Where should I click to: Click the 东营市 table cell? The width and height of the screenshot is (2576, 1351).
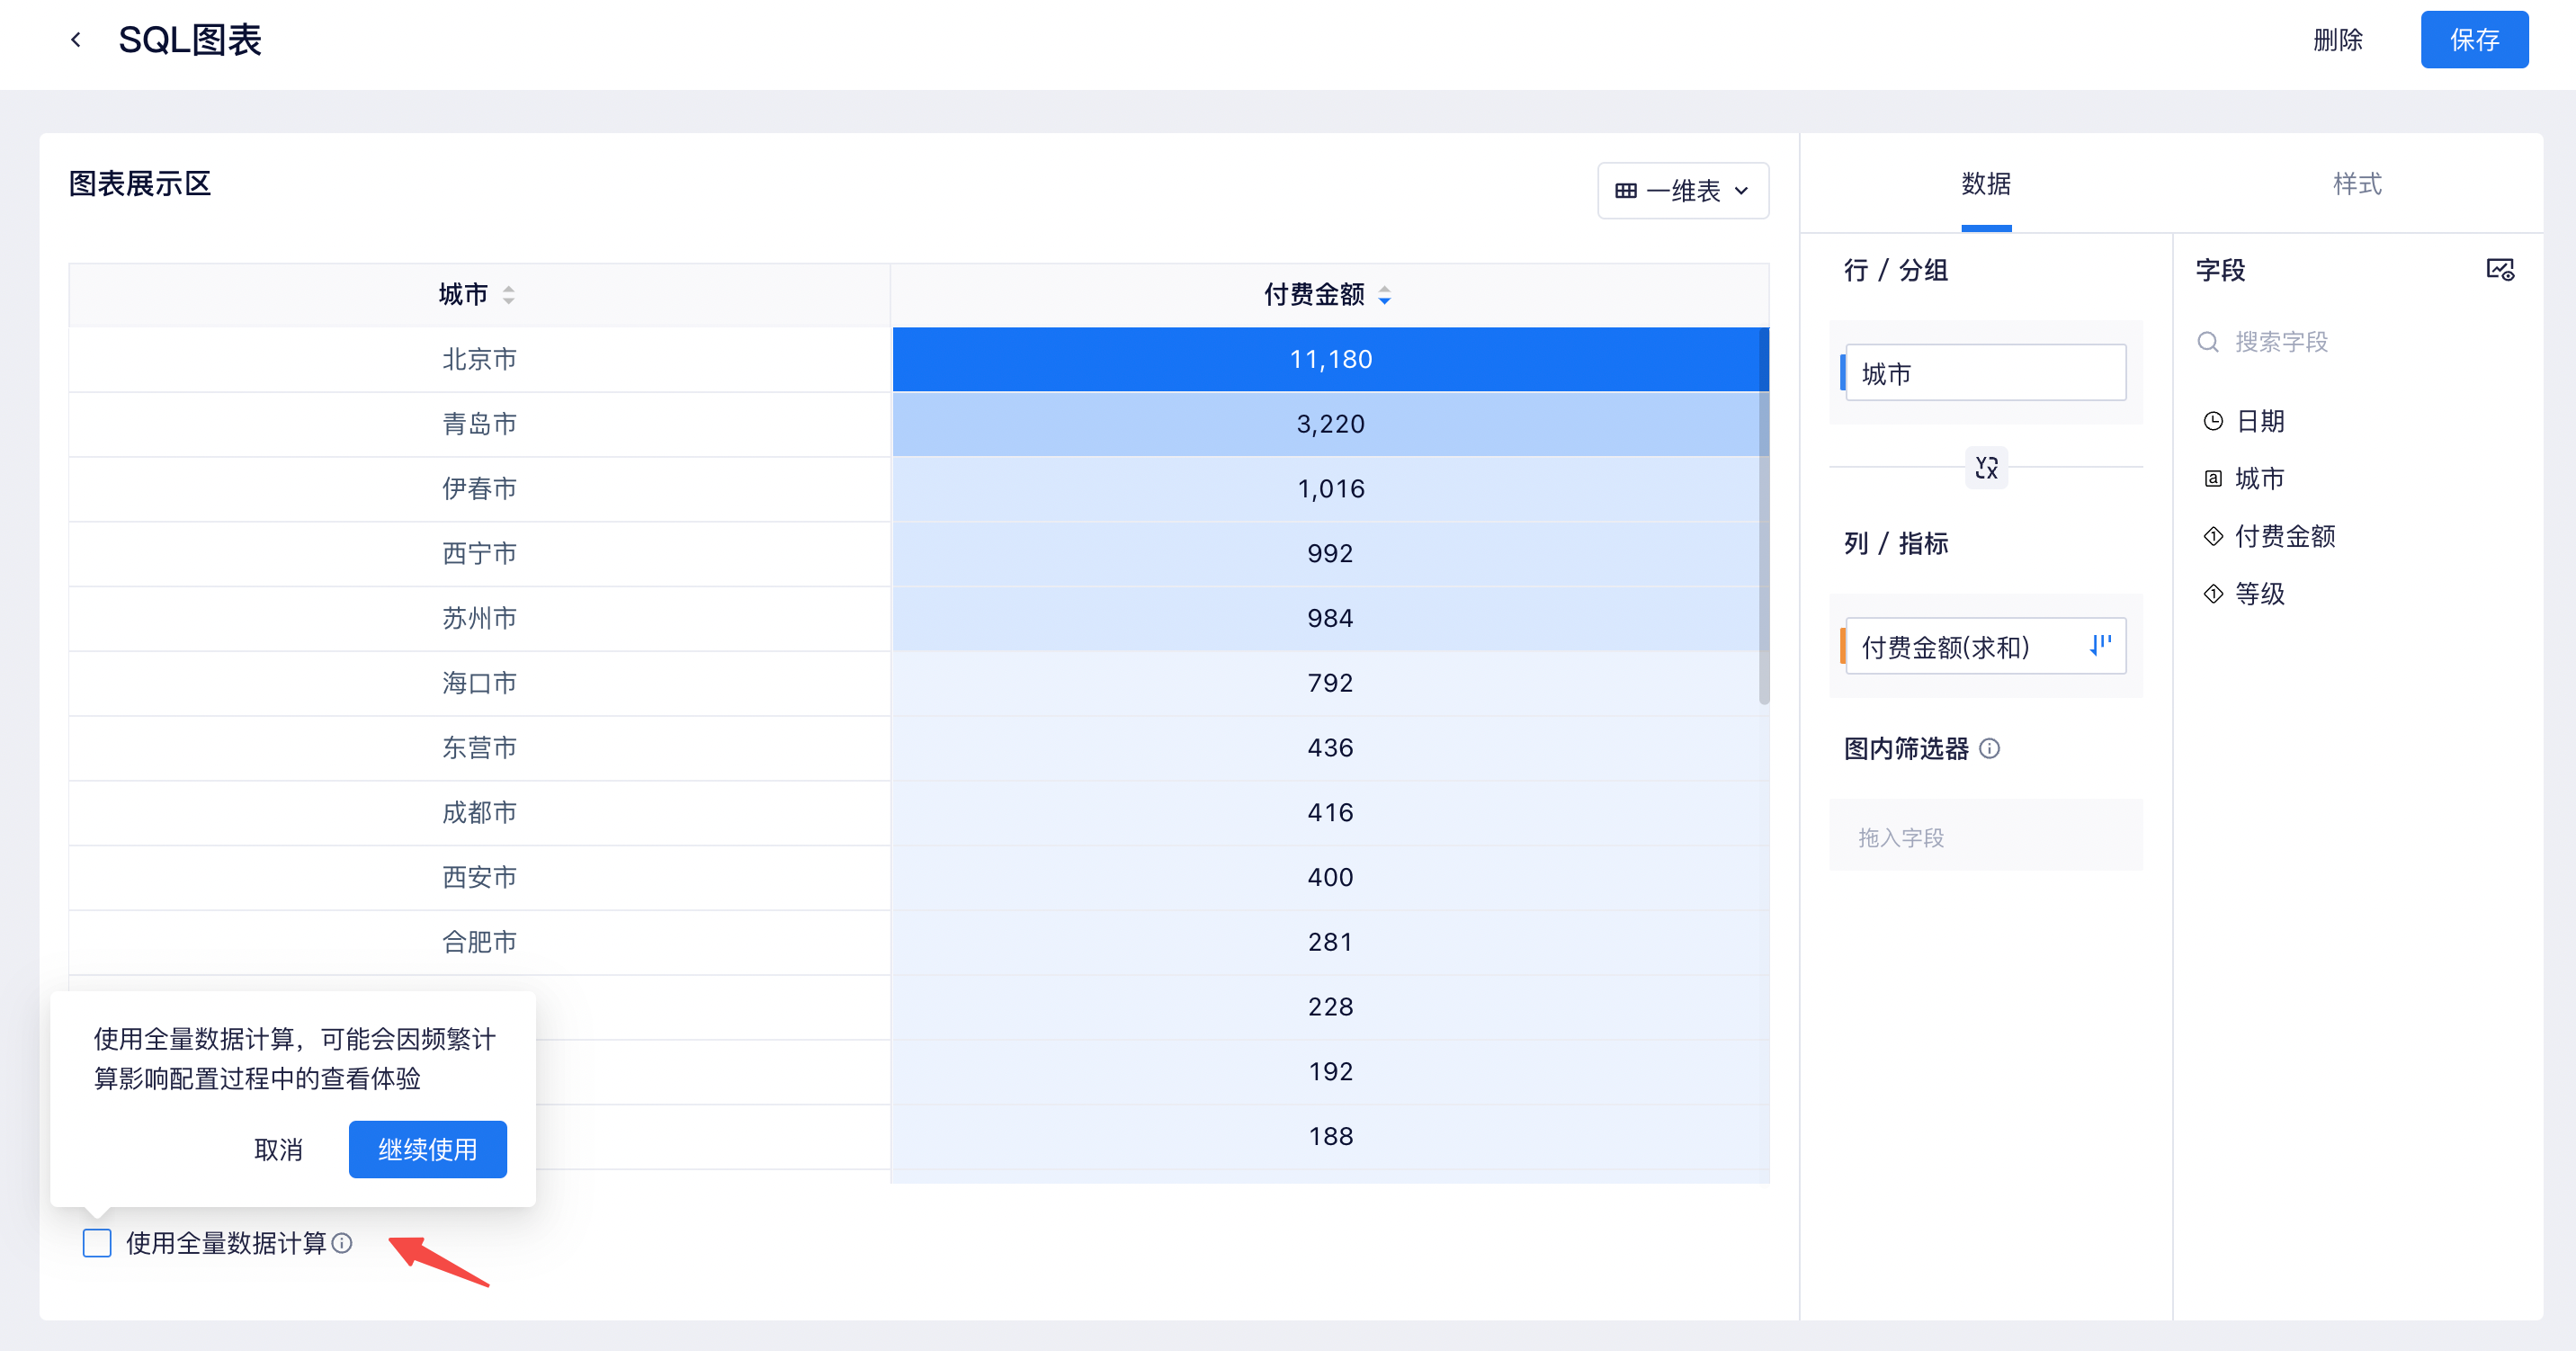479,747
